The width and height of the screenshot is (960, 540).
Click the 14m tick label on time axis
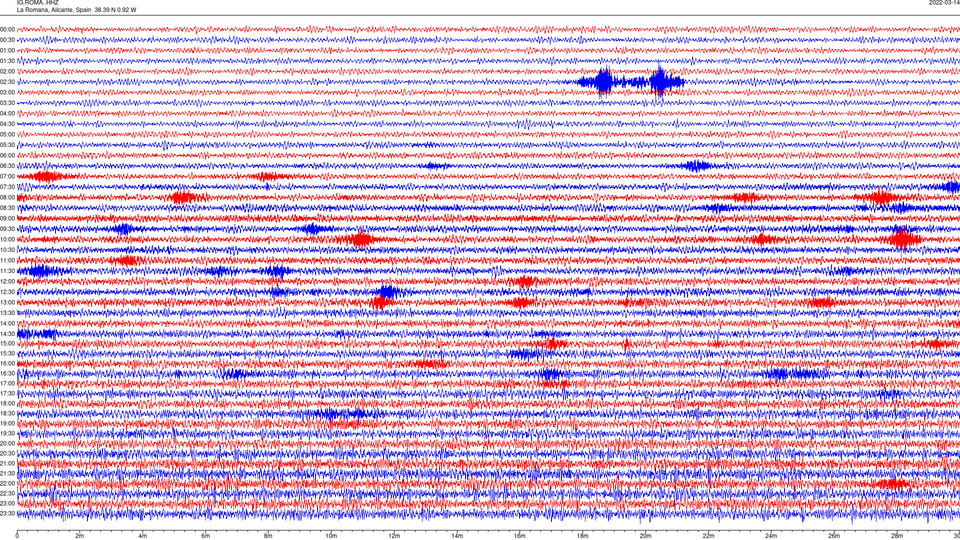click(457, 536)
